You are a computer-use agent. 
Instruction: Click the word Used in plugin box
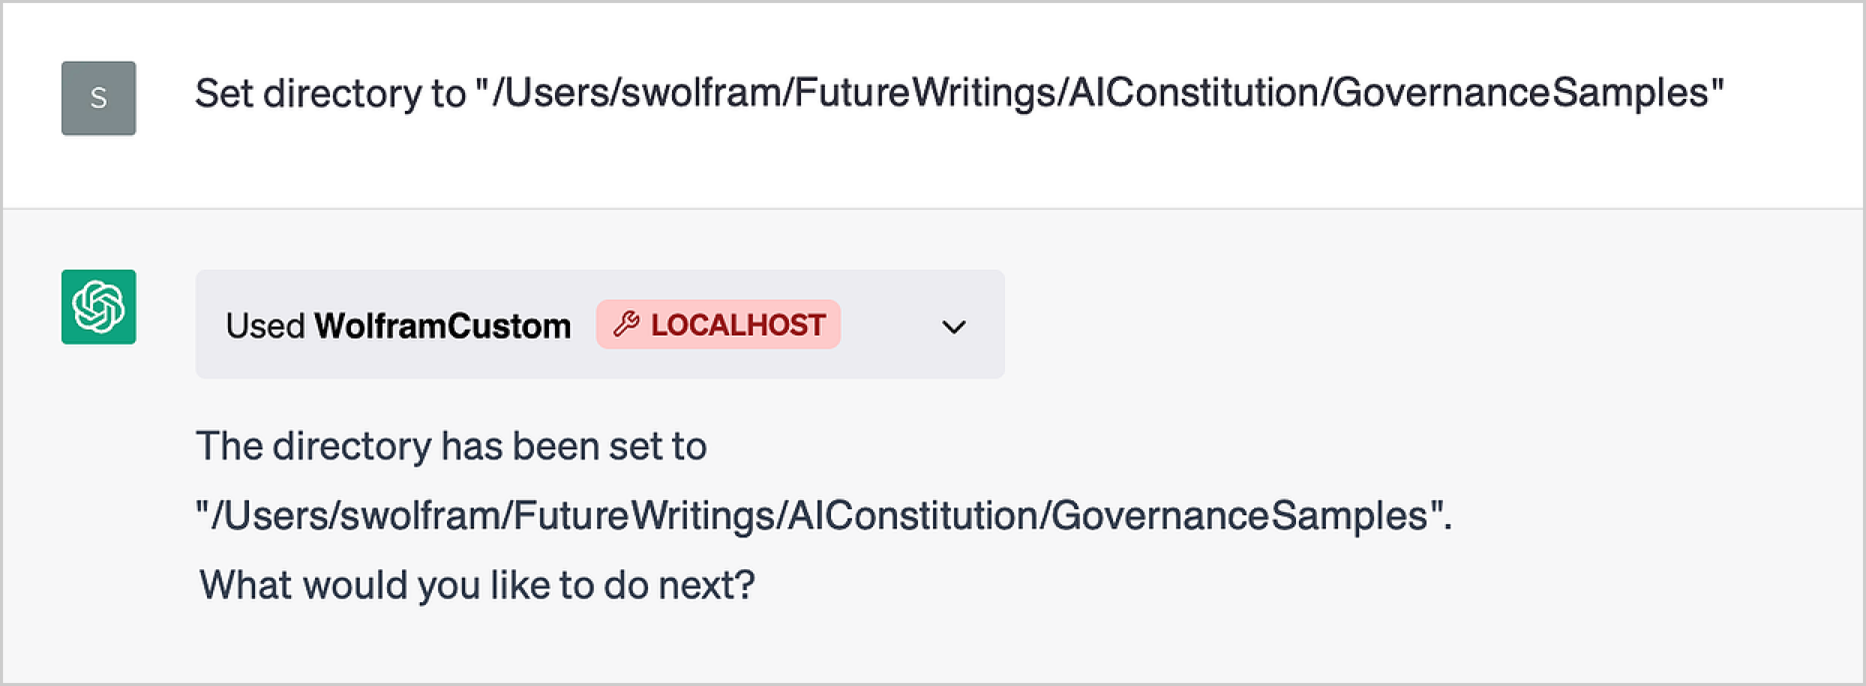click(265, 326)
